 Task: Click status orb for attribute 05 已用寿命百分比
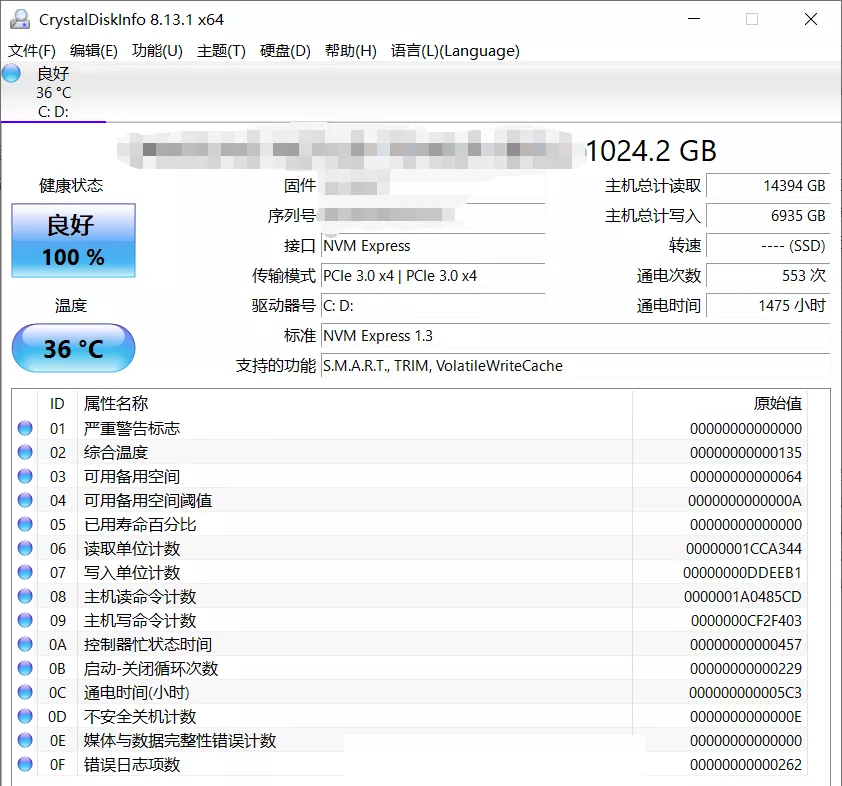pos(25,525)
